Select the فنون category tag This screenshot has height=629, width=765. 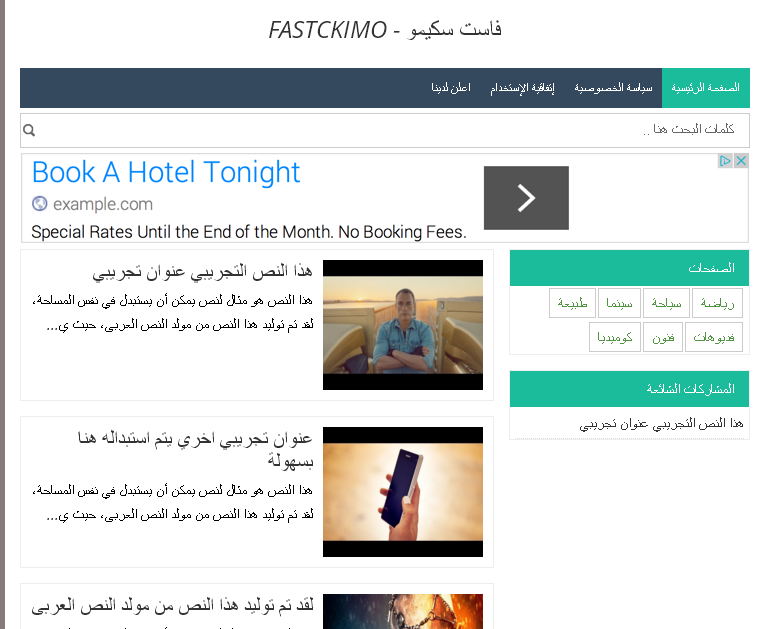click(663, 337)
